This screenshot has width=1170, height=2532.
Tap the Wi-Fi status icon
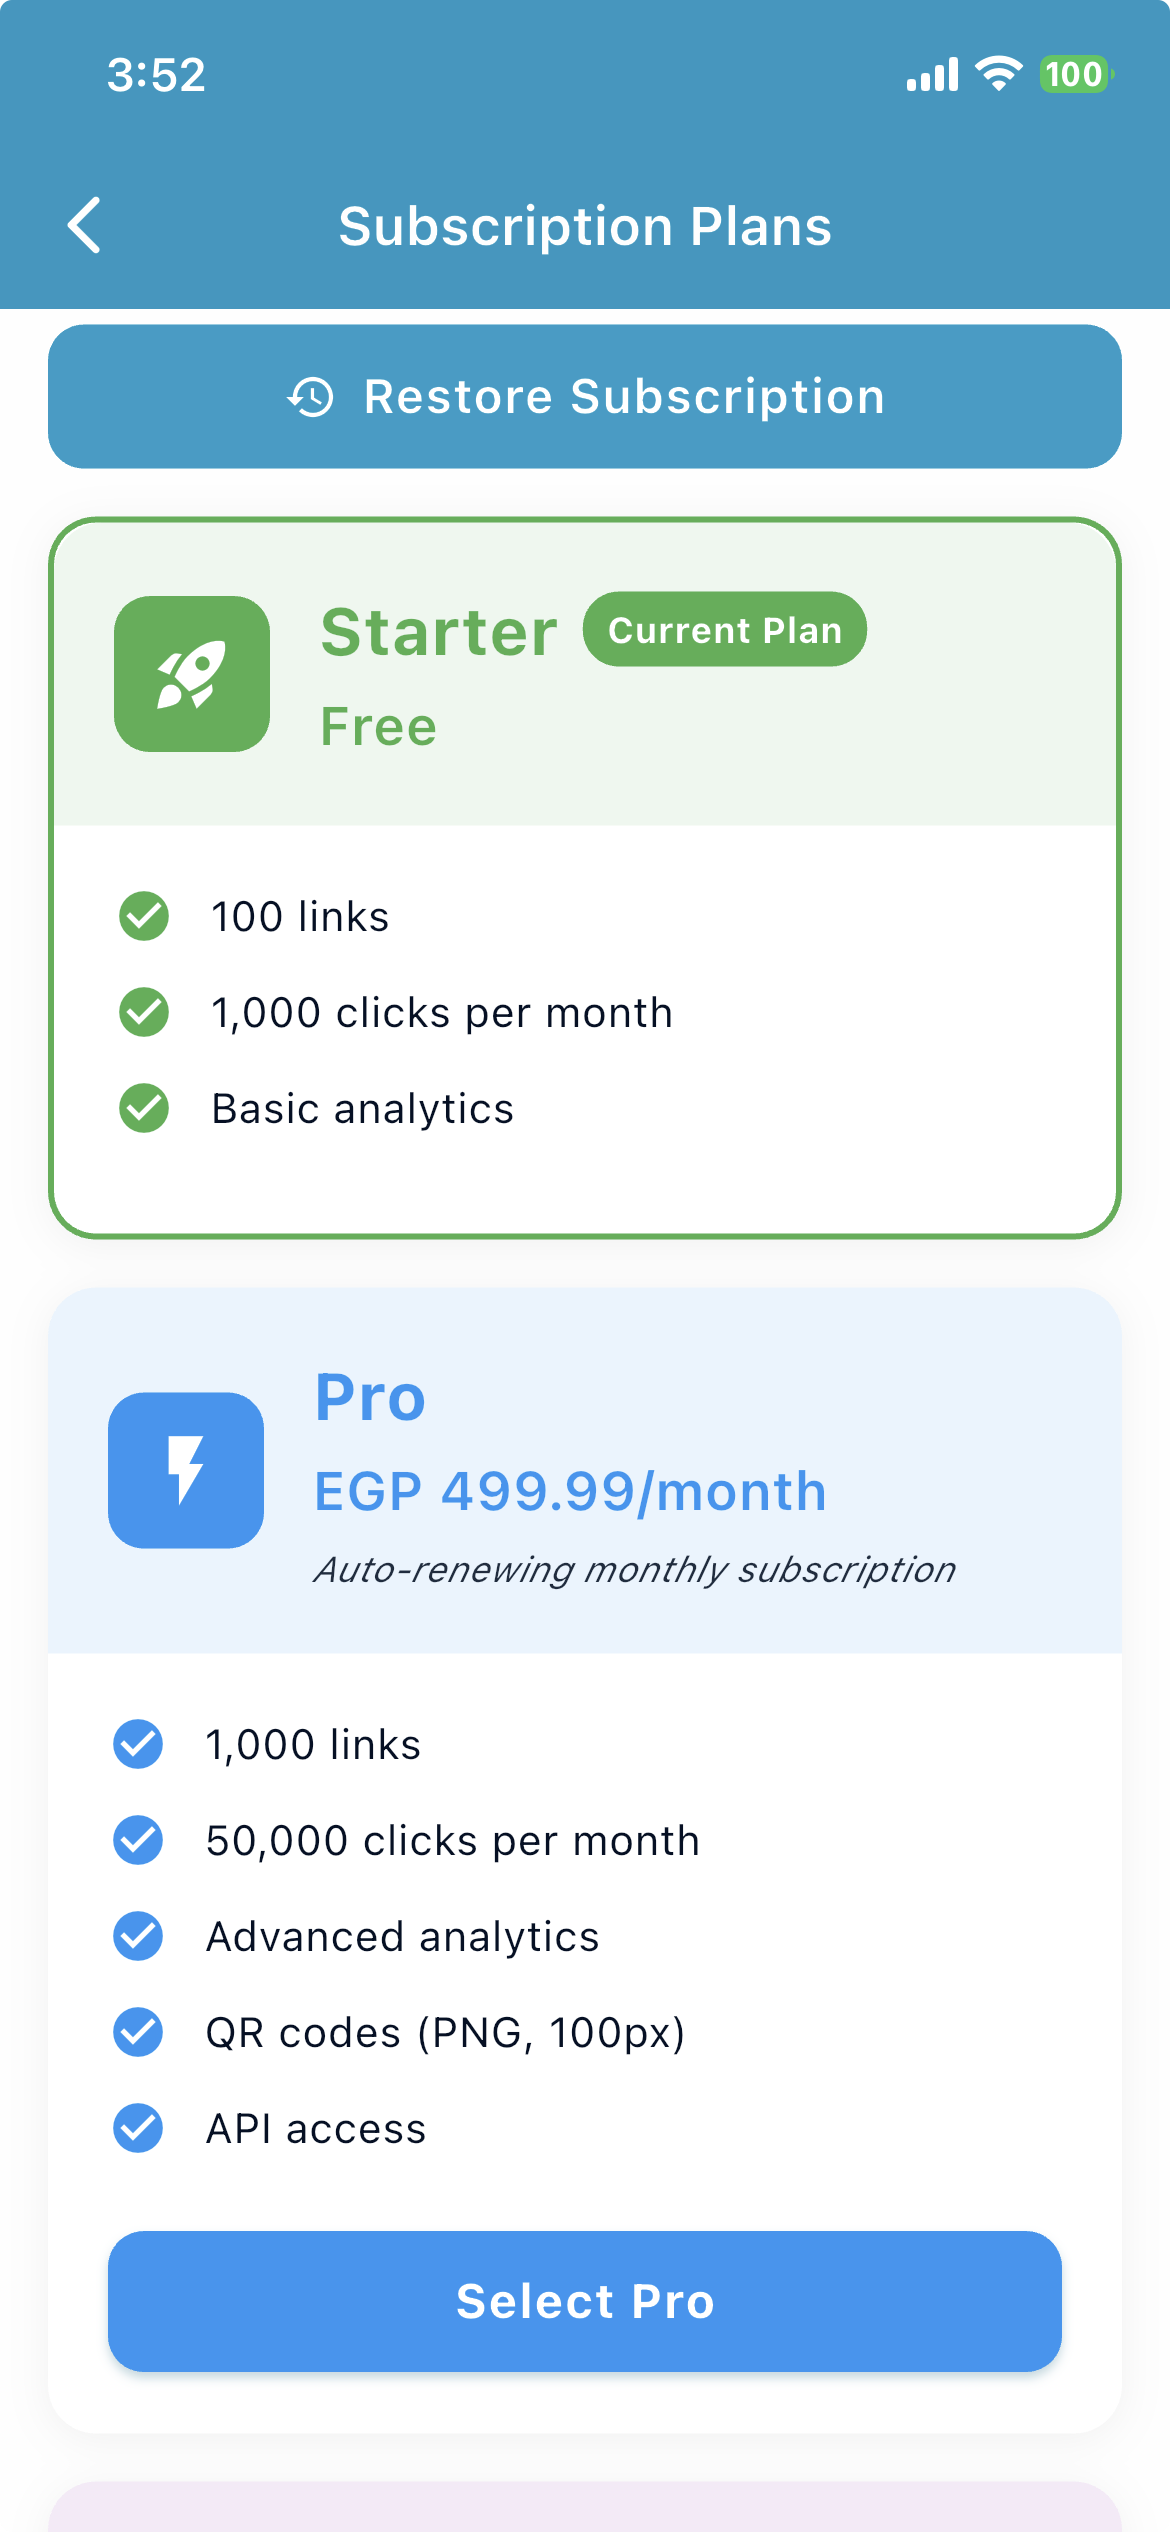pos(998,74)
